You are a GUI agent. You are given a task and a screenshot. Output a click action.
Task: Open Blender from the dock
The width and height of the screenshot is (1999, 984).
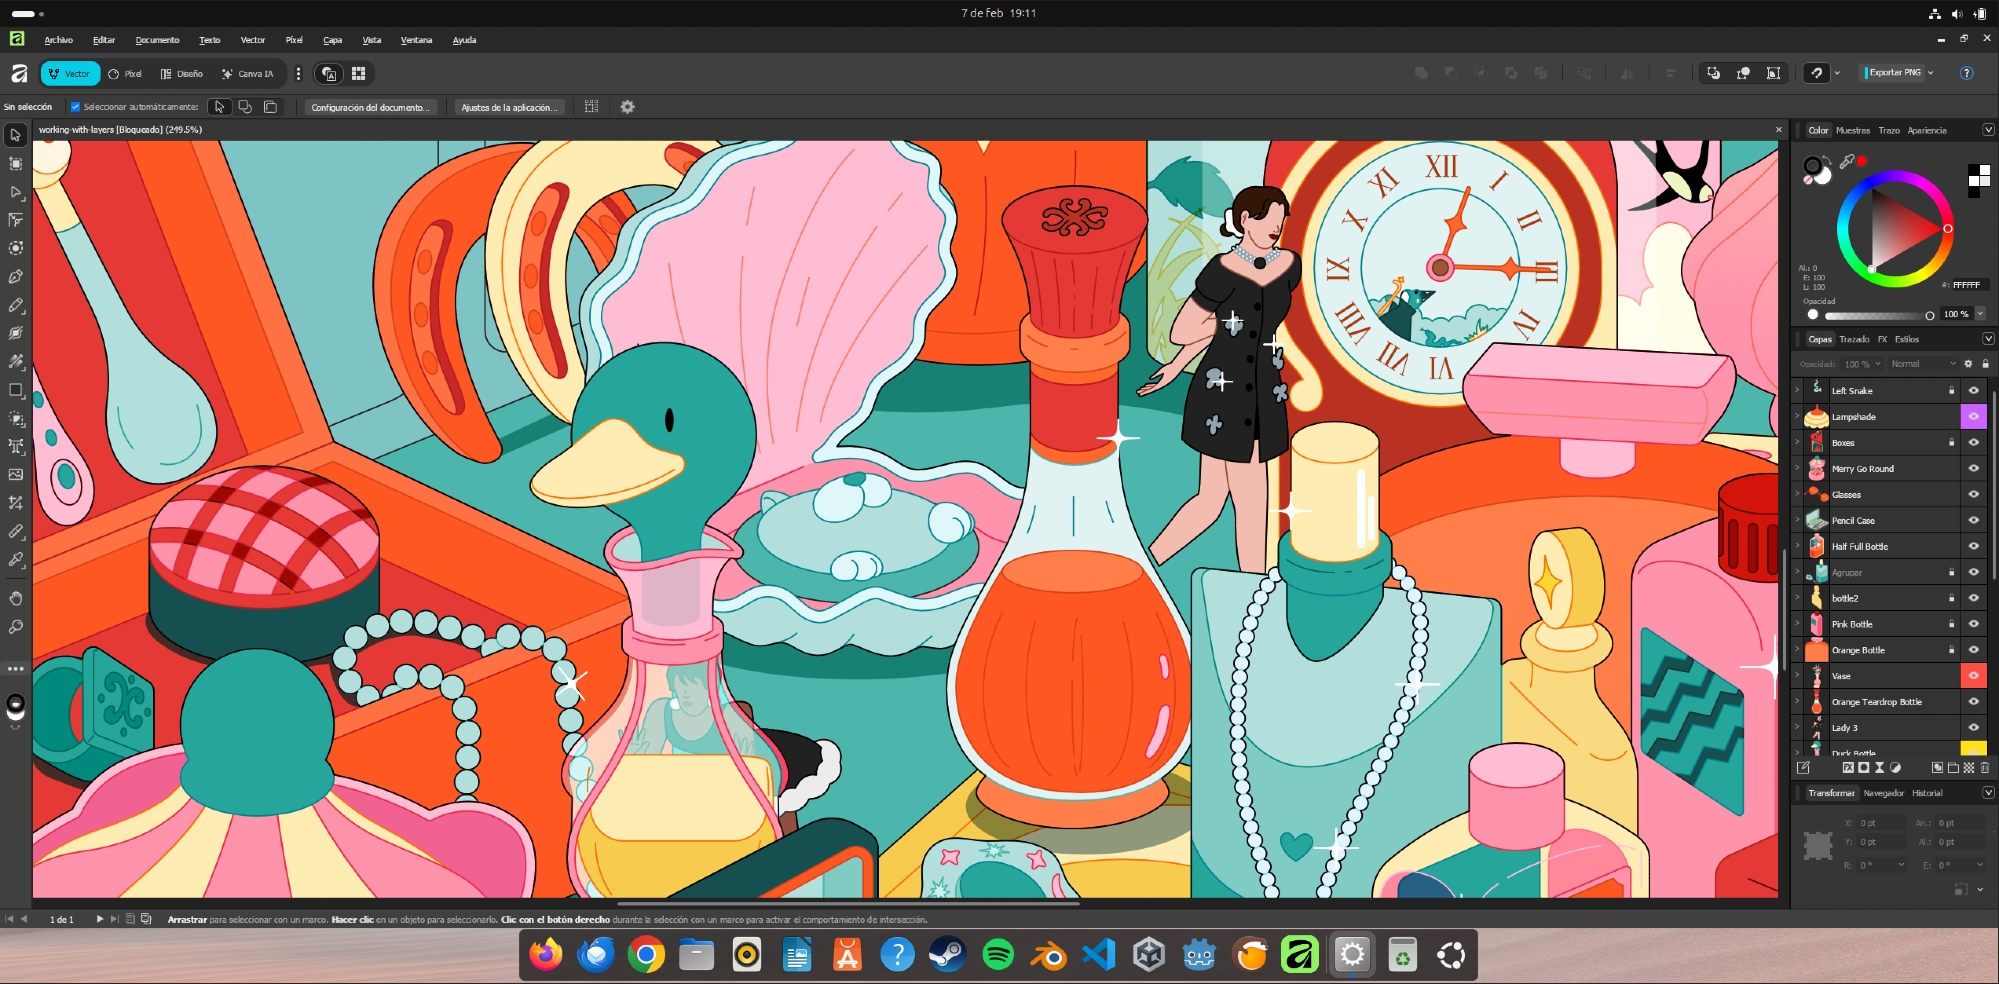(x=1048, y=956)
